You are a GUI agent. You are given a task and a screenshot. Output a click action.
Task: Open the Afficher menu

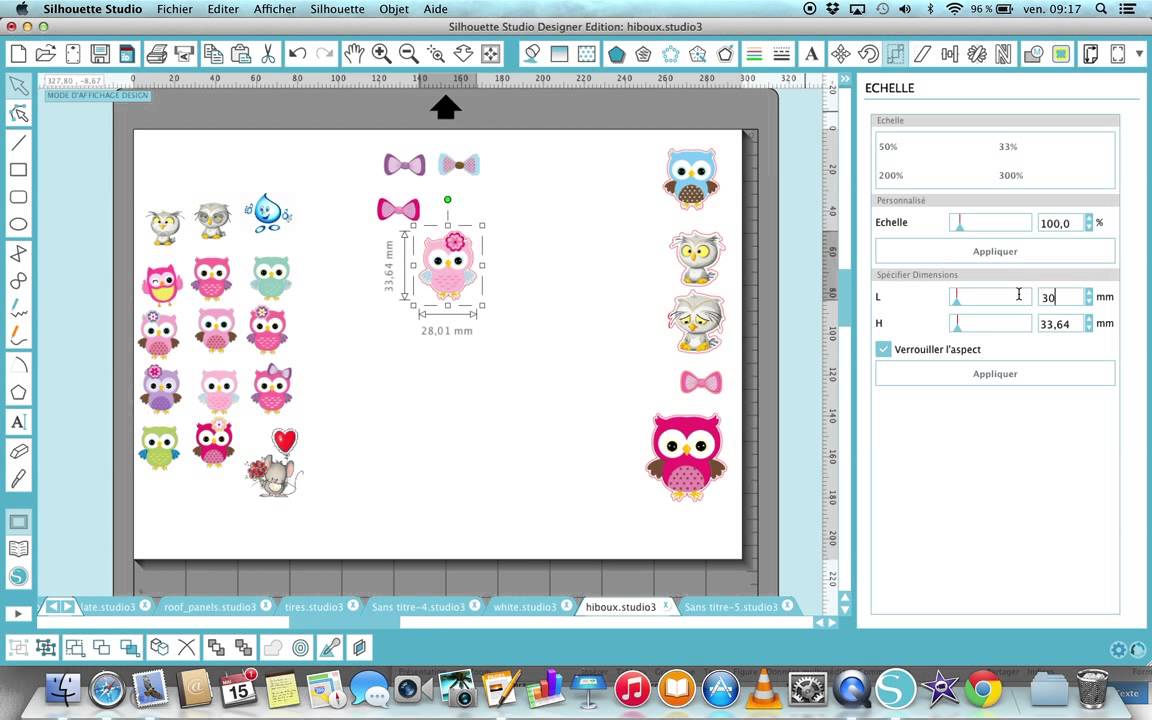click(x=275, y=9)
